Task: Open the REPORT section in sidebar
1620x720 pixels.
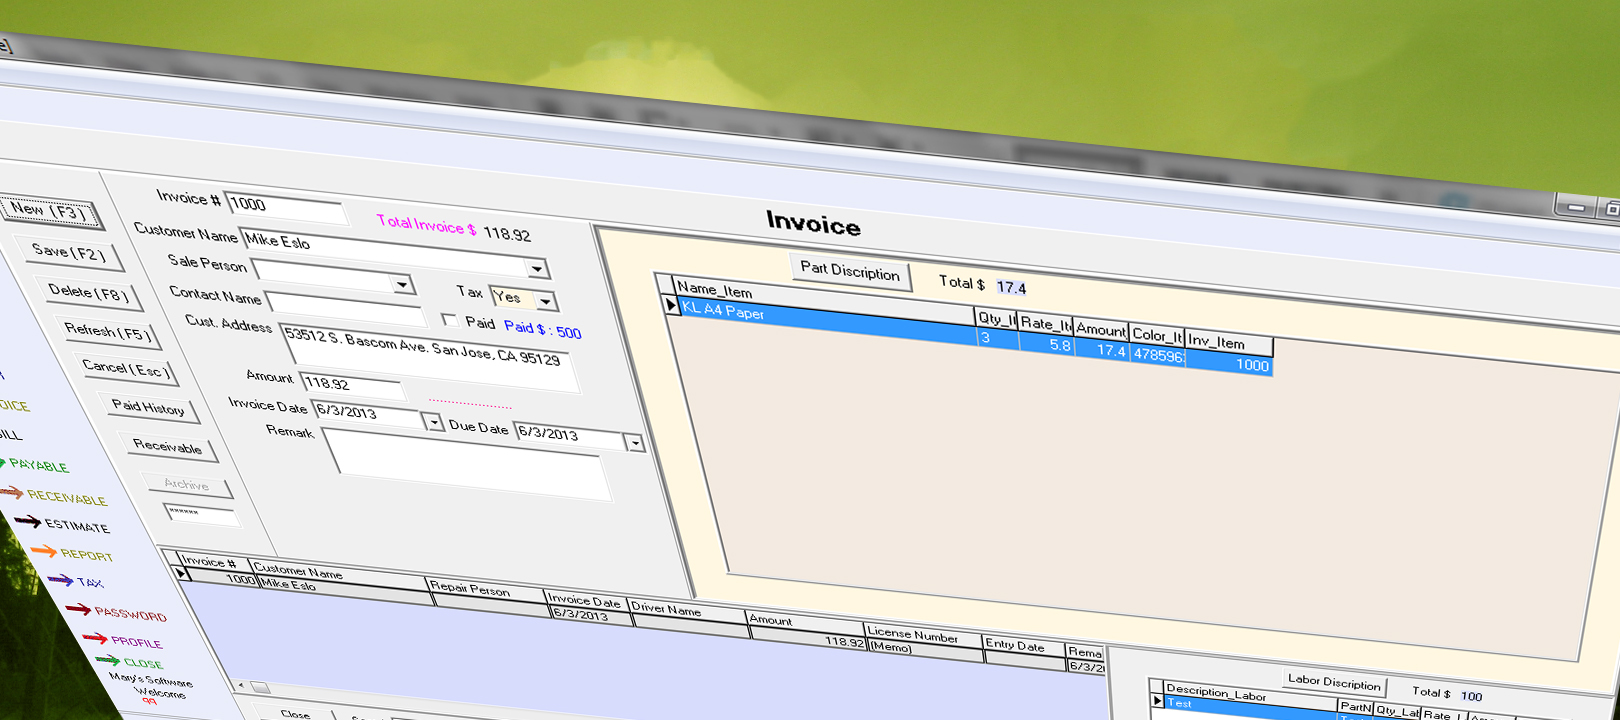Action: coord(86,554)
